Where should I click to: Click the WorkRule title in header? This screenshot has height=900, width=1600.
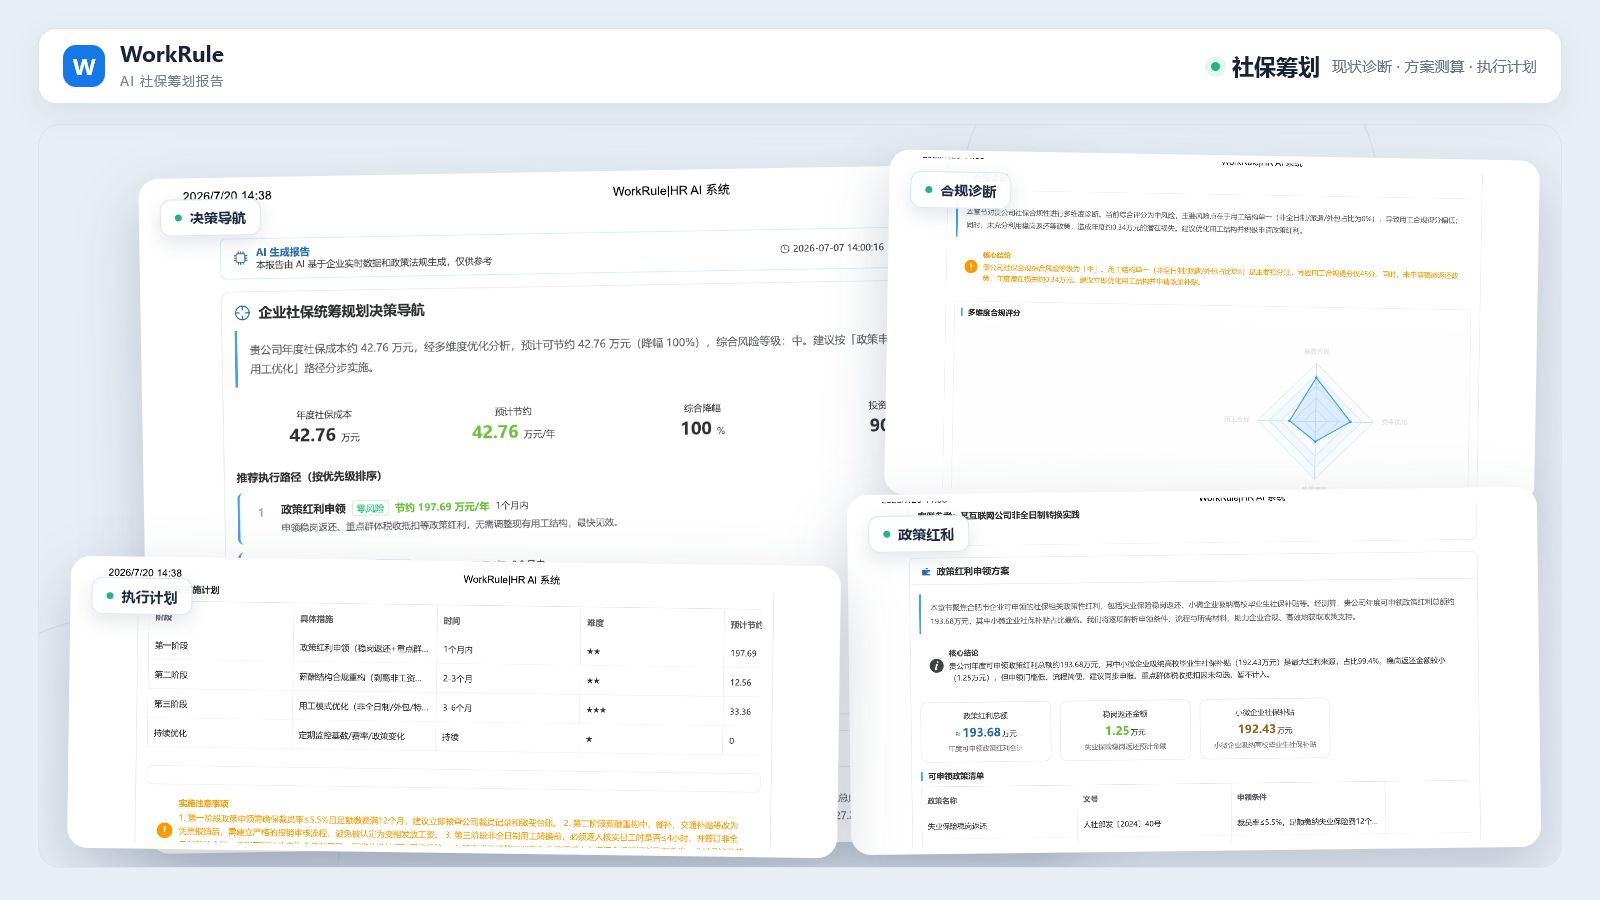172,55
